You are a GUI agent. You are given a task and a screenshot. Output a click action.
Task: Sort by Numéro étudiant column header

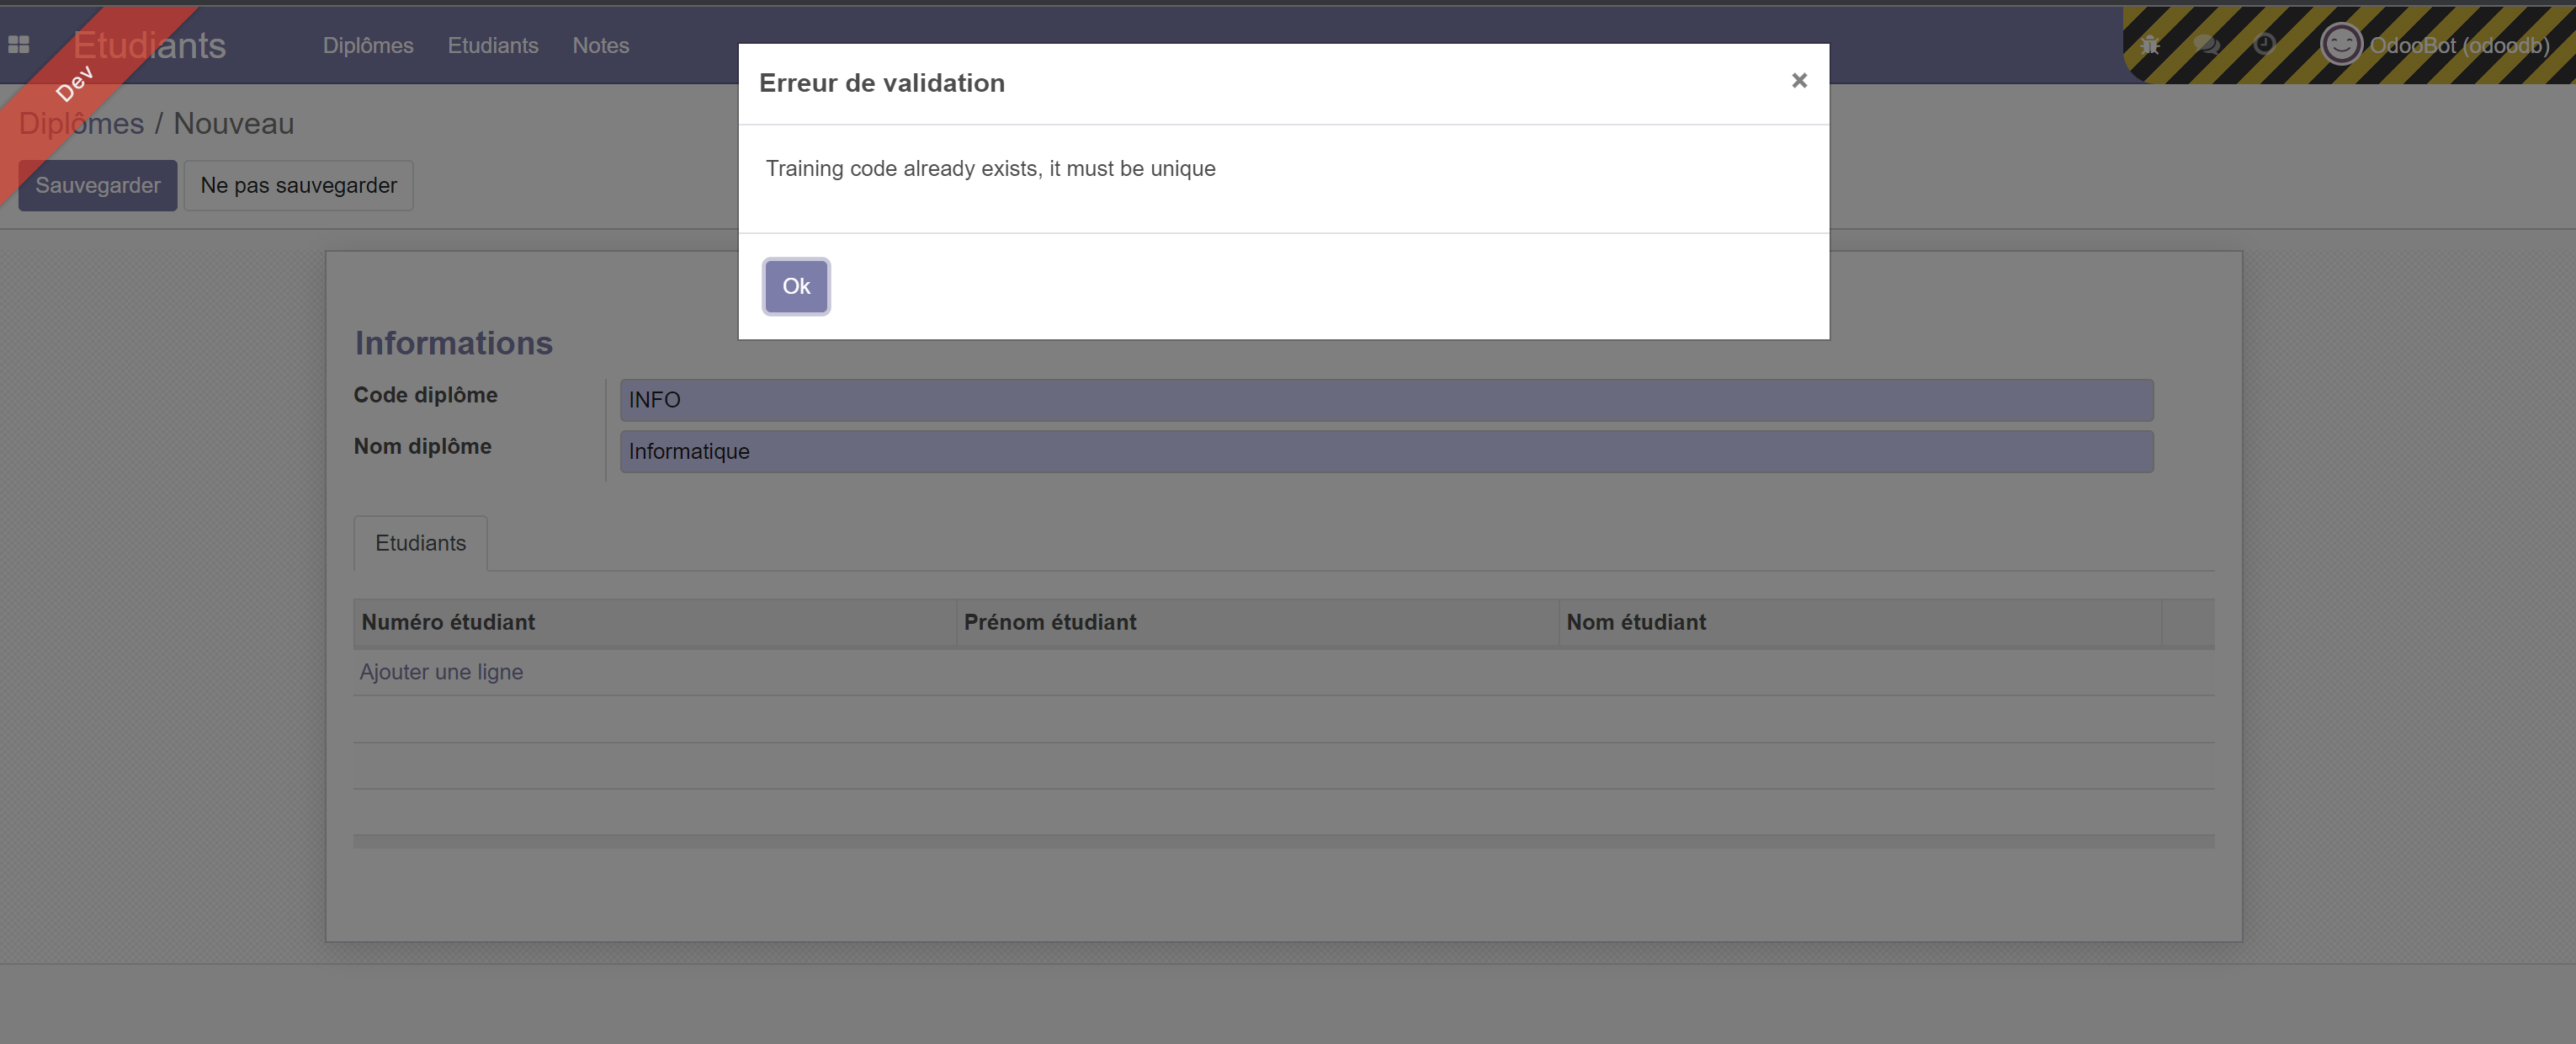(448, 622)
